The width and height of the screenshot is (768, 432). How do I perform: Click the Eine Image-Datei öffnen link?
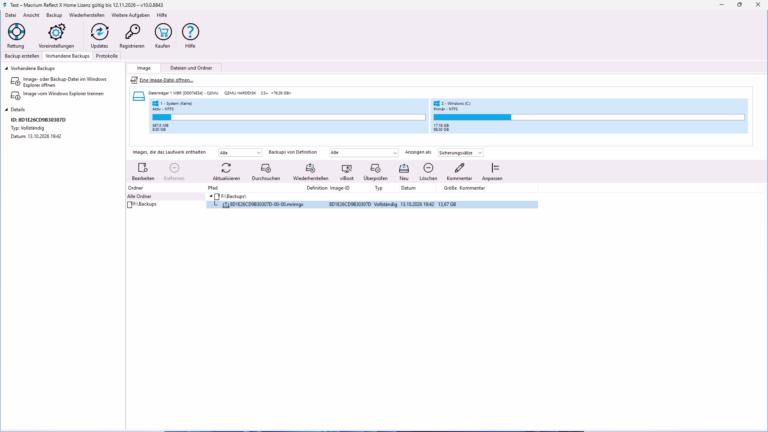coord(166,80)
